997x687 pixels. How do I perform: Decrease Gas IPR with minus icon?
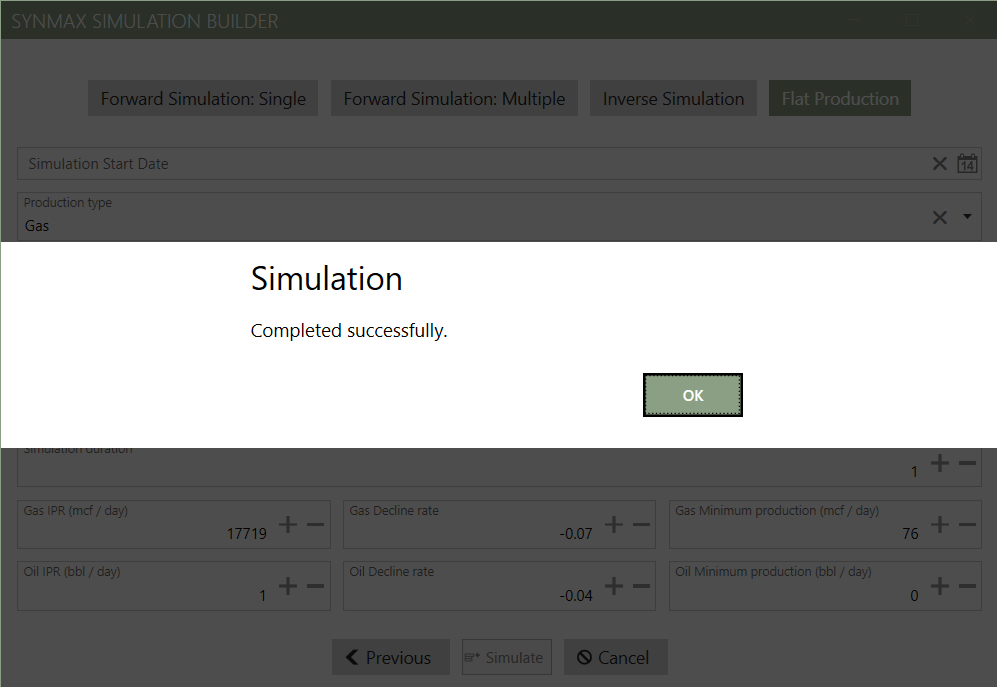pyautogui.click(x=315, y=525)
